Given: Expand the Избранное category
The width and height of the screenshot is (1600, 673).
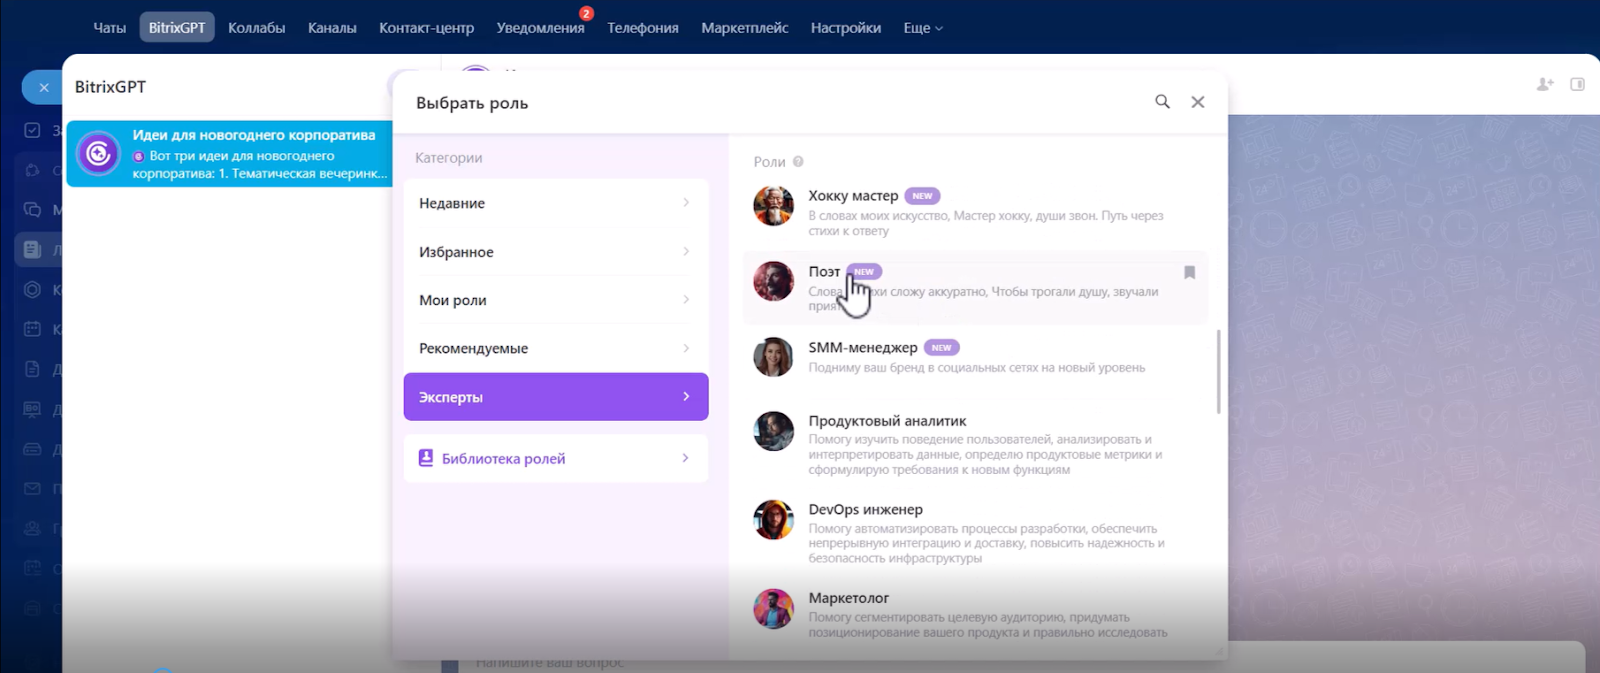Looking at the screenshot, I should click(555, 252).
